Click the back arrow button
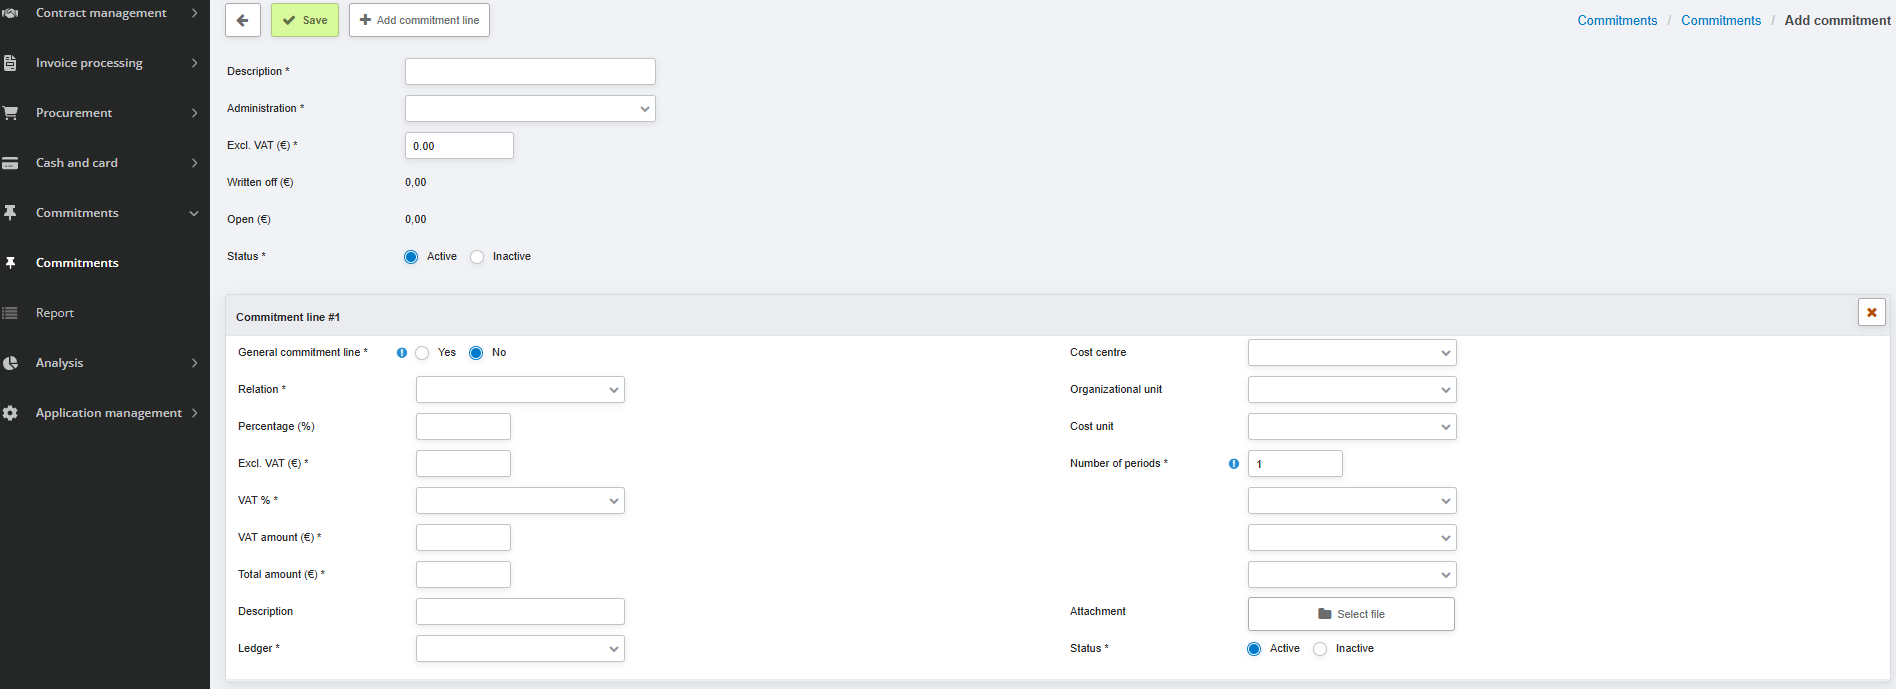 tap(242, 20)
